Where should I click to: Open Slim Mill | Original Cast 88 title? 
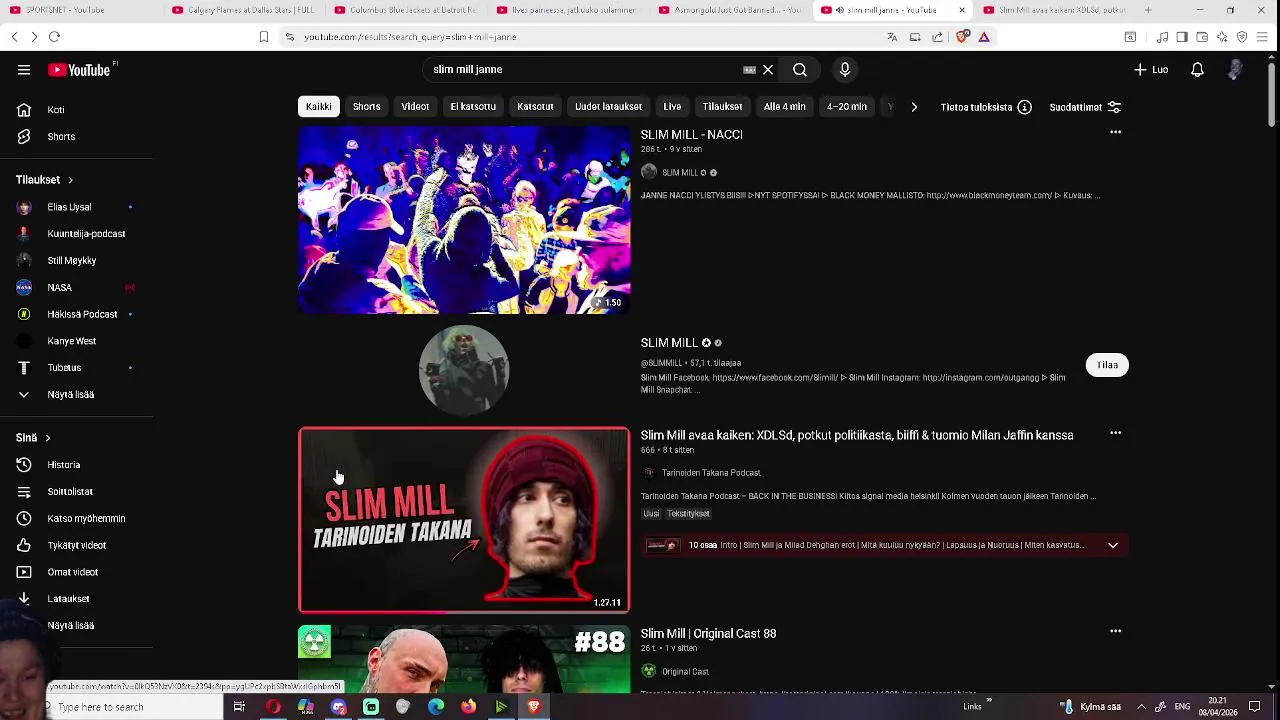(x=708, y=634)
